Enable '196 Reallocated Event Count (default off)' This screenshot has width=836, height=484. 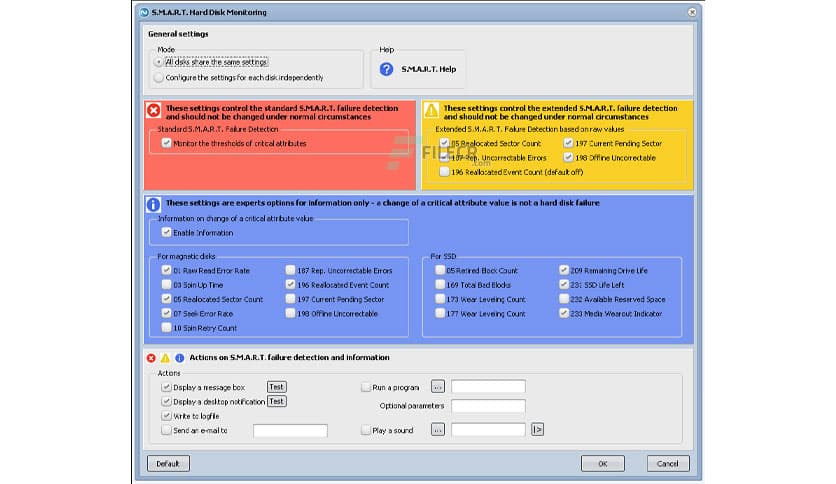[444, 172]
